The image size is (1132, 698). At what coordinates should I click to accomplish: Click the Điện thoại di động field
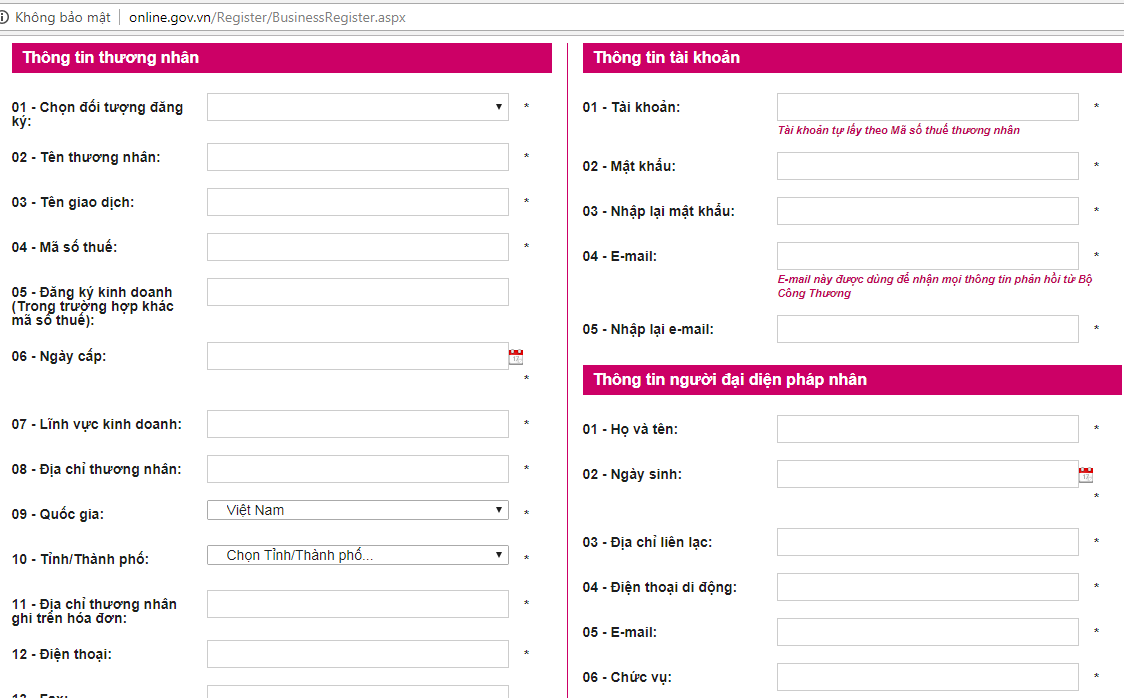tap(927, 587)
